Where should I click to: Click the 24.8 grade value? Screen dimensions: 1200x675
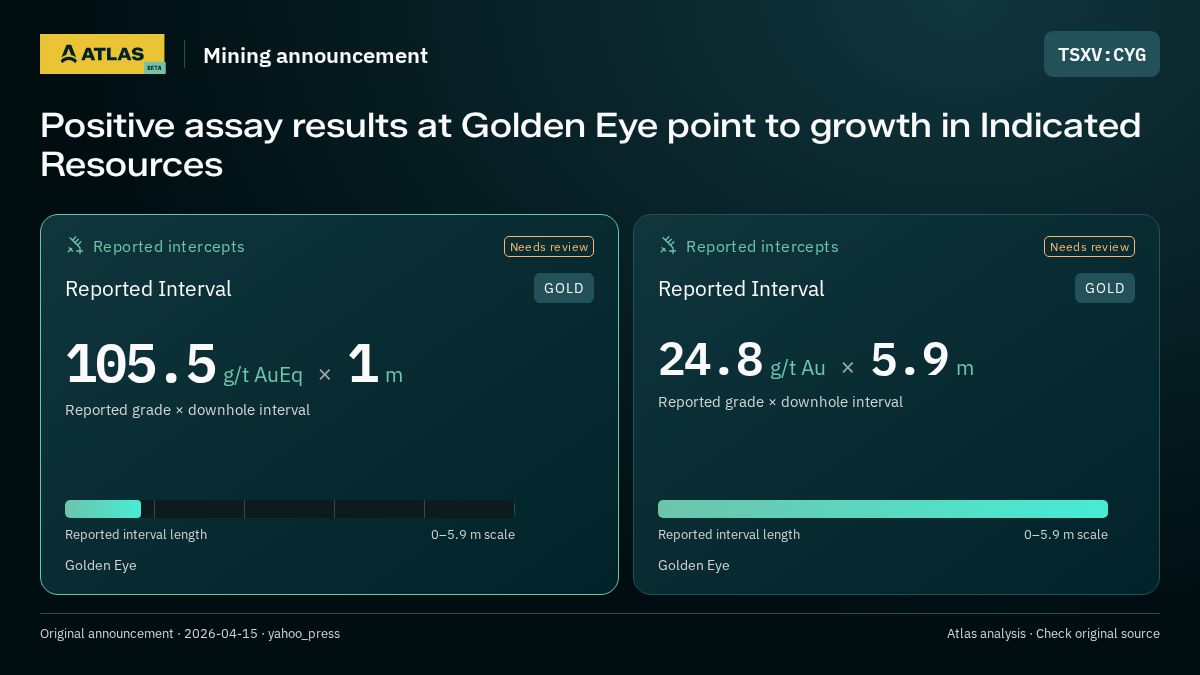pos(711,360)
